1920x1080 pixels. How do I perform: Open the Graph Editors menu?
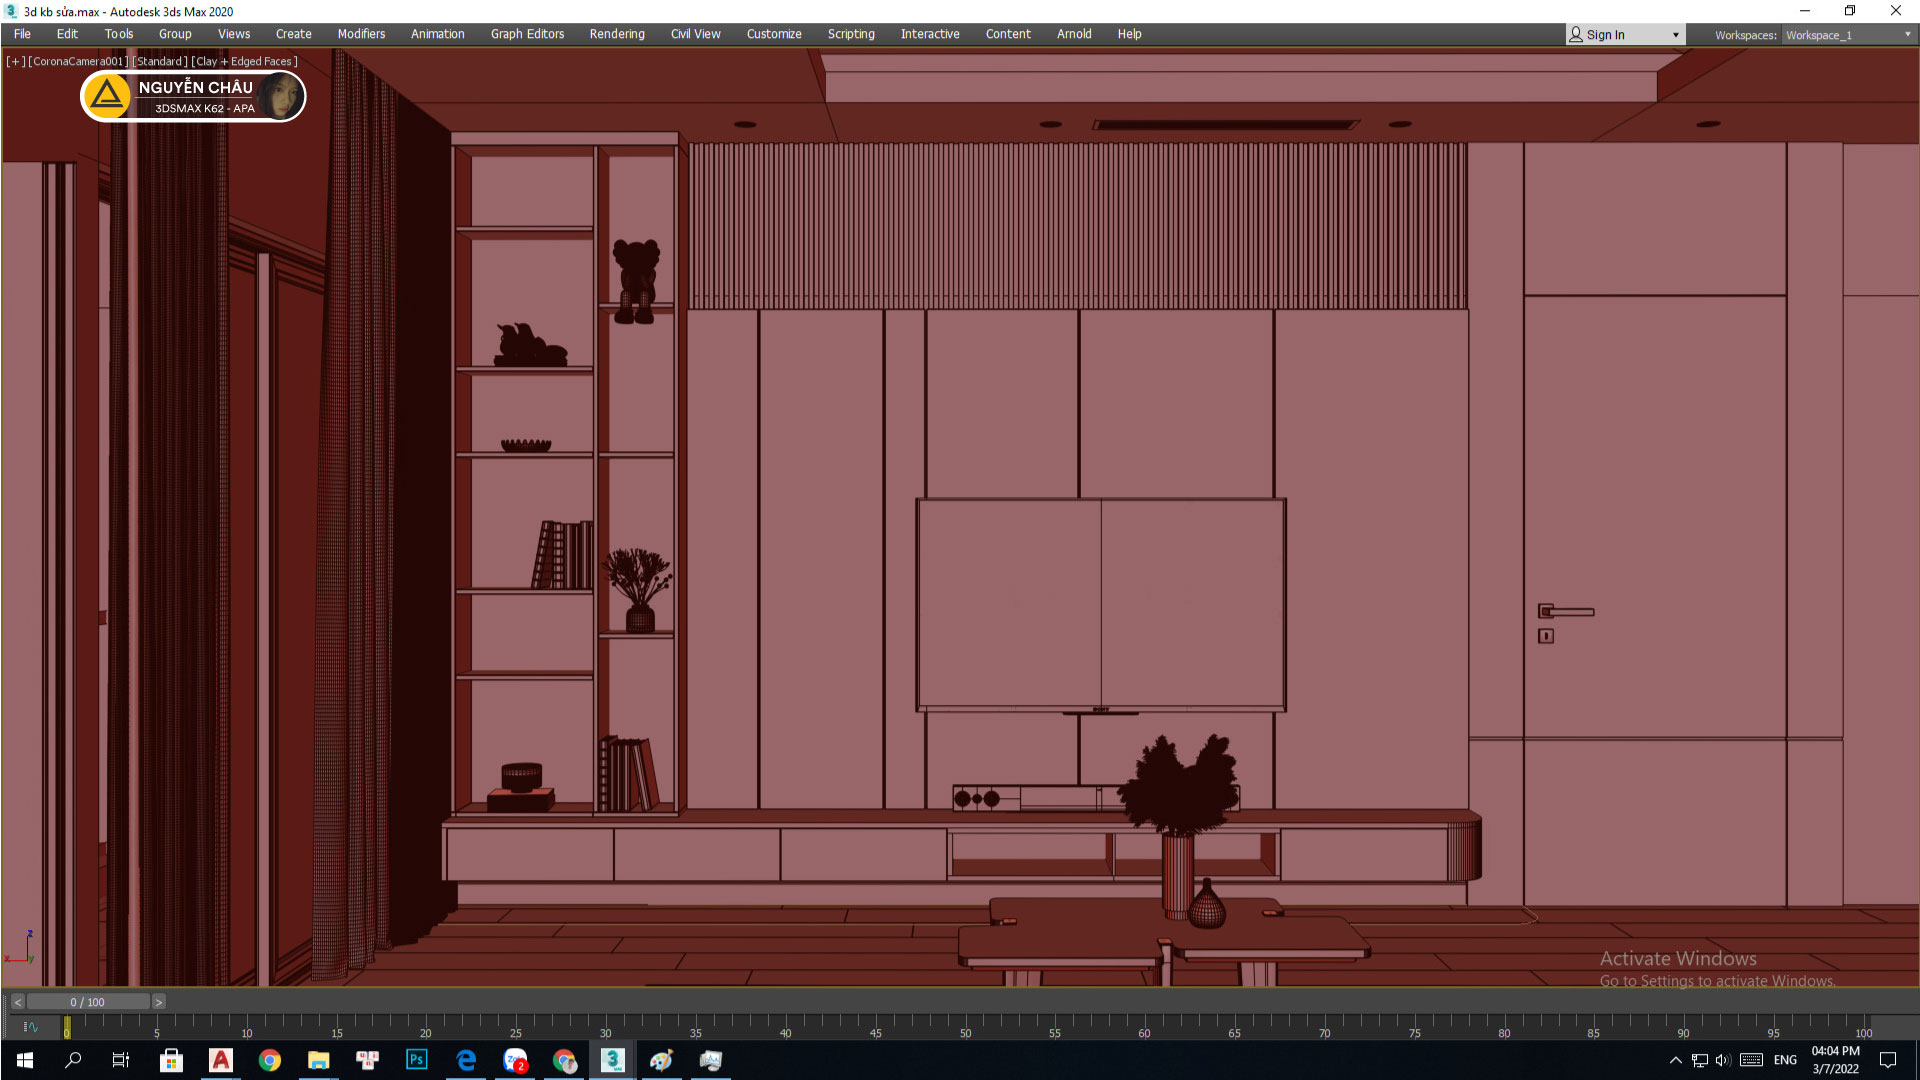coord(527,34)
